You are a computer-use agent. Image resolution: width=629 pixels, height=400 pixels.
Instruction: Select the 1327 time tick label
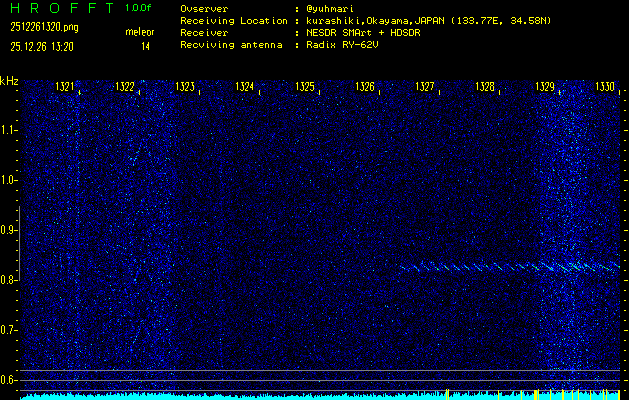click(x=425, y=88)
